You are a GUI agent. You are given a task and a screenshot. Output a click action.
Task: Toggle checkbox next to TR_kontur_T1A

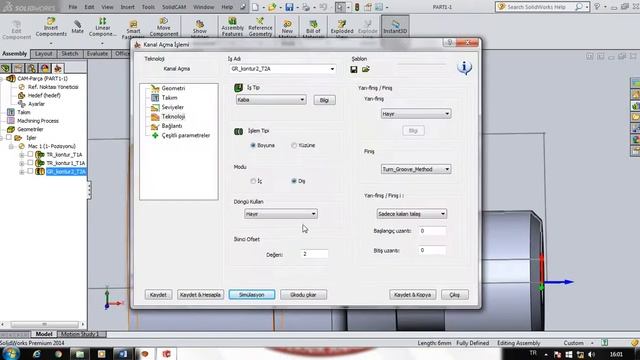[30, 154]
